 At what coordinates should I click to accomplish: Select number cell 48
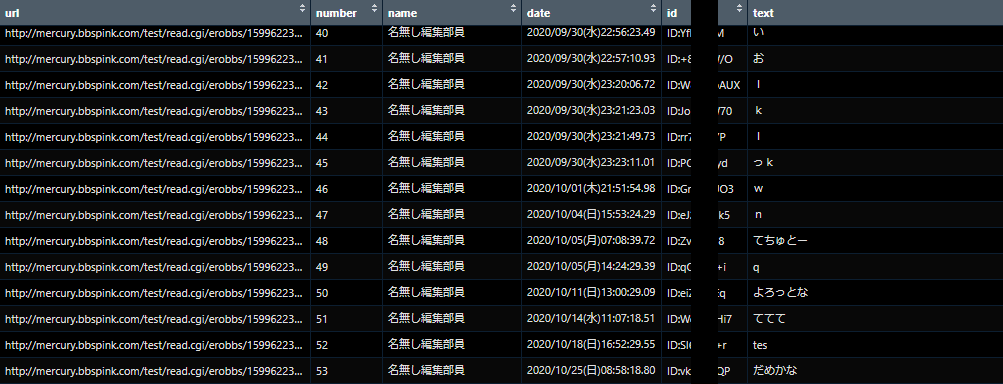(x=347, y=241)
